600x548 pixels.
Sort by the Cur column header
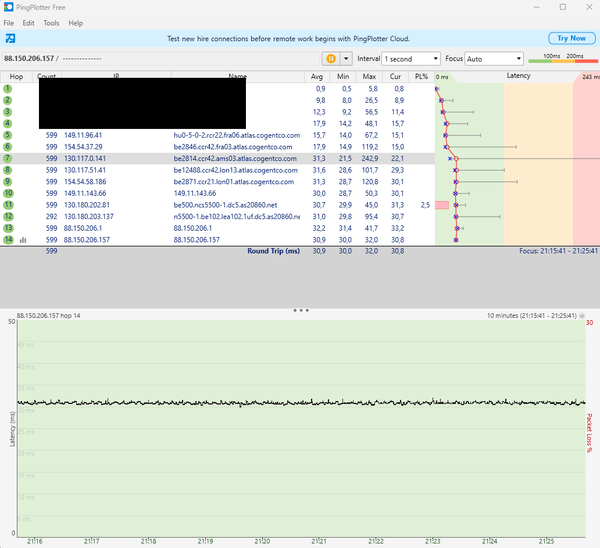pyautogui.click(x=395, y=77)
